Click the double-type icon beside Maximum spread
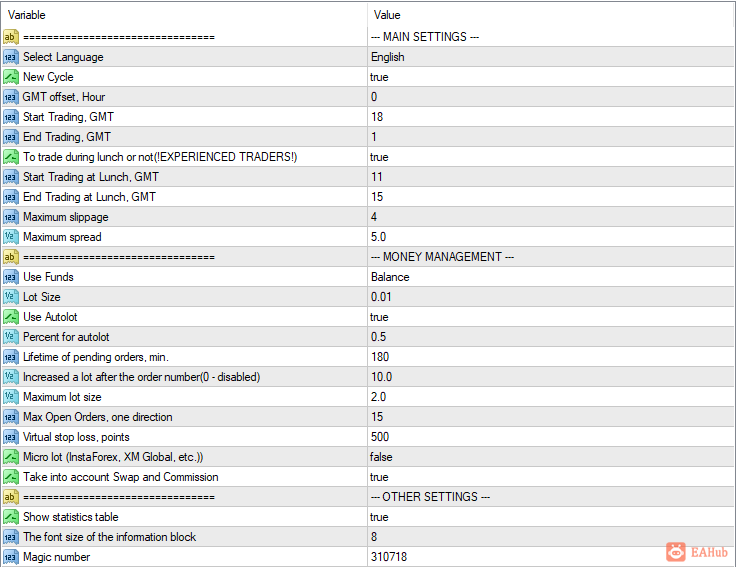The image size is (737, 567). point(11,237)
